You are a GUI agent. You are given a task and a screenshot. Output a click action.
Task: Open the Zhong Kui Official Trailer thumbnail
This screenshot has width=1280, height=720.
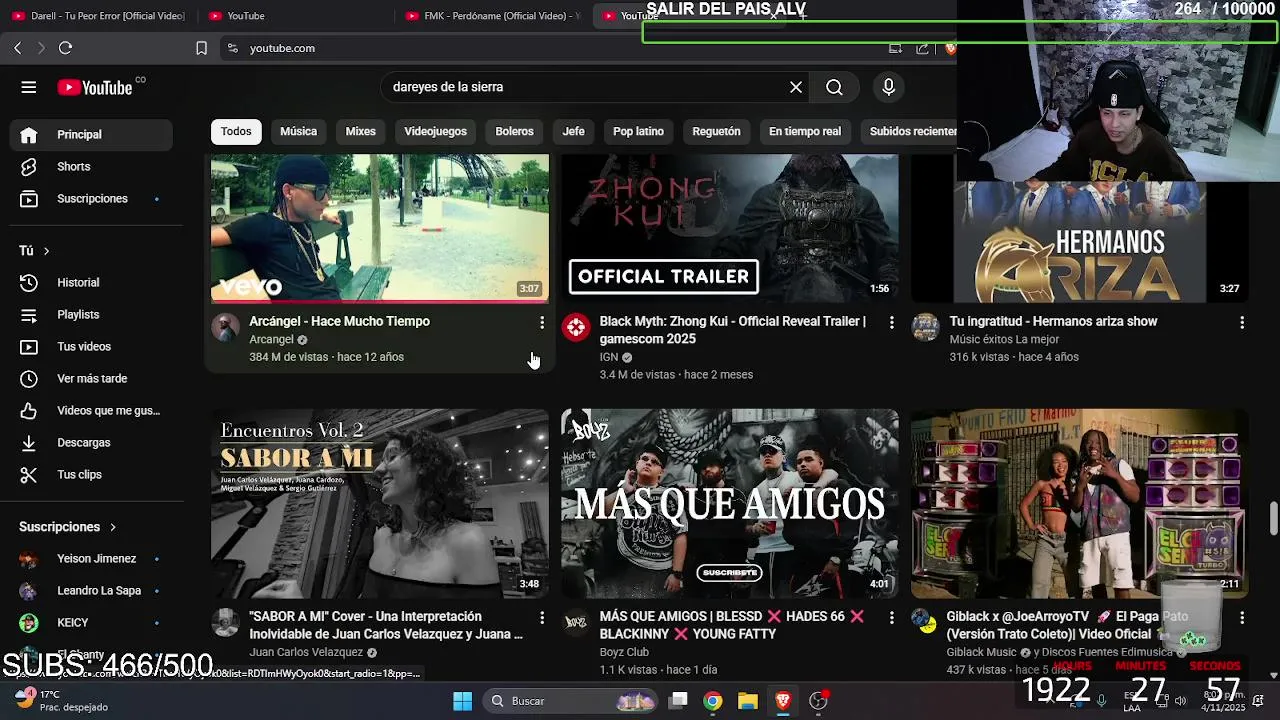click(x=730, y=228)
